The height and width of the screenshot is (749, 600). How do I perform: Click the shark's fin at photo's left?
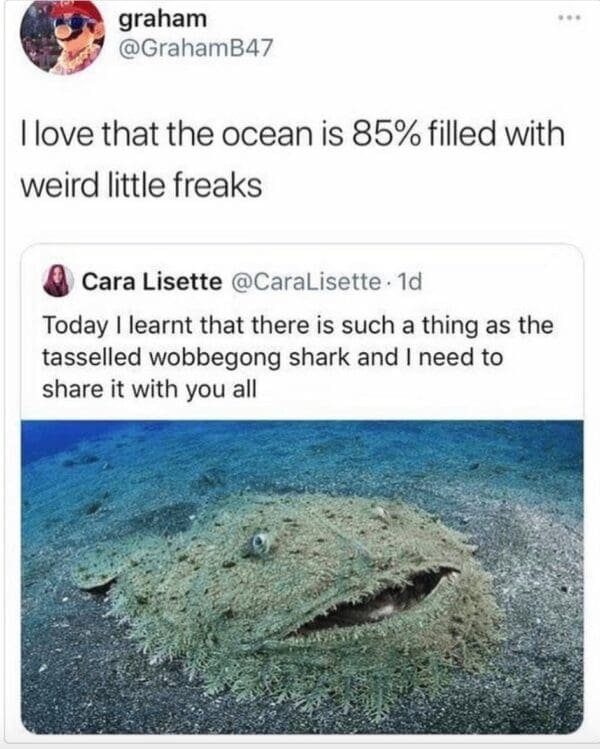pos(96,576)
